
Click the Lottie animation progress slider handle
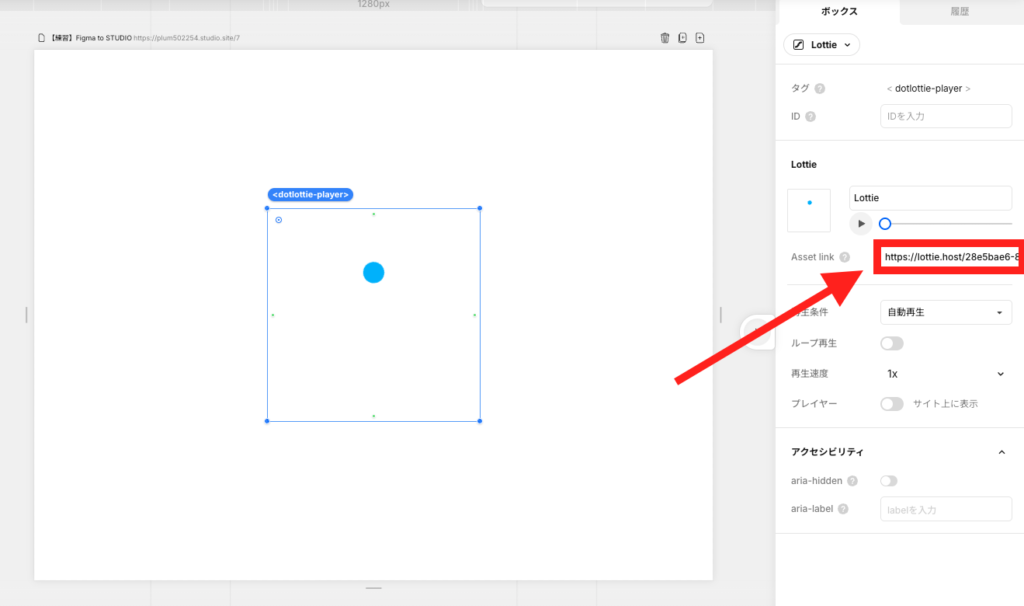click(885, 224)
